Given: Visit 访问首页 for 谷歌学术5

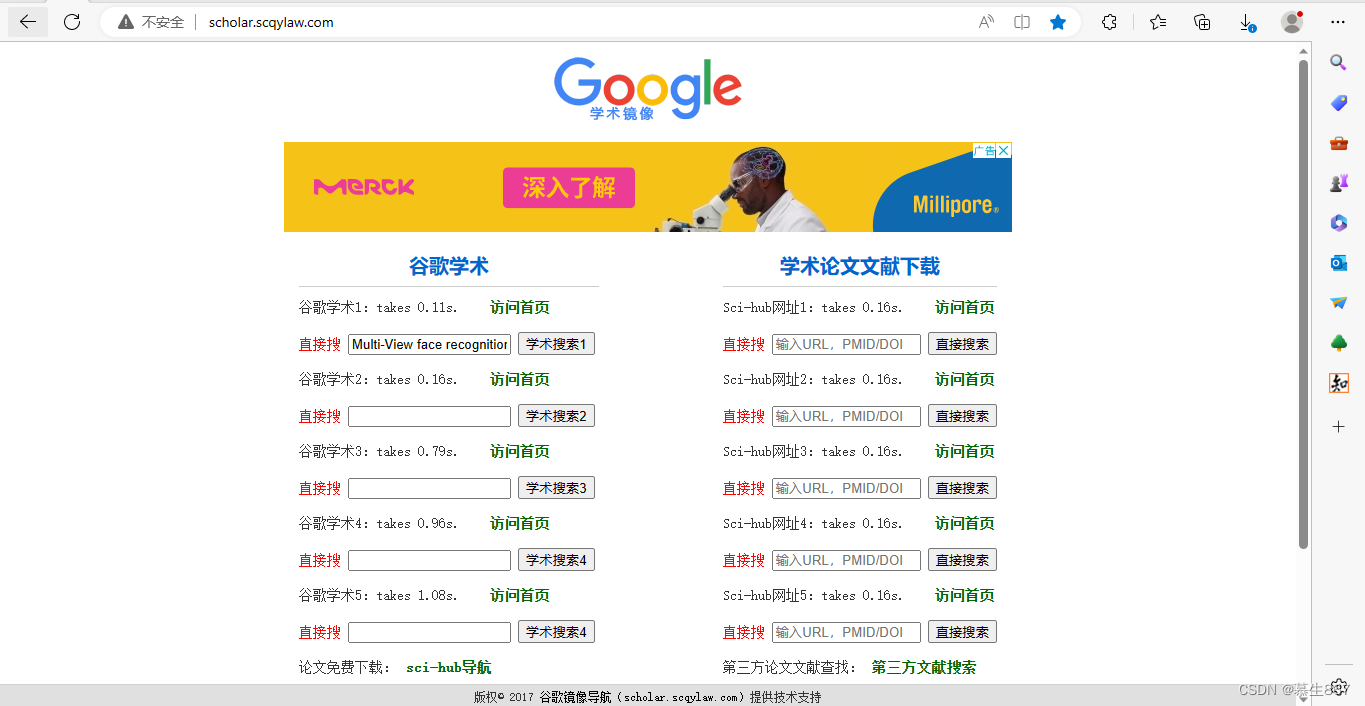Looking at the screenshot, I should click(520, 596).
